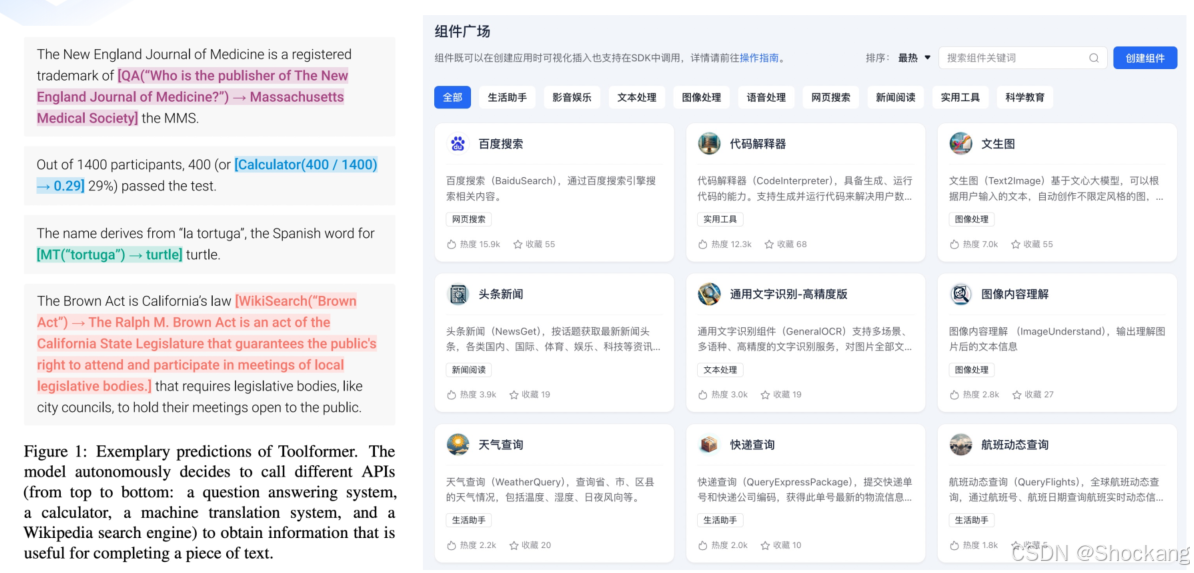Select the 图像内容理解 component icon
The height and width of the screenshot is (573, 1194).
pos(960,294)
